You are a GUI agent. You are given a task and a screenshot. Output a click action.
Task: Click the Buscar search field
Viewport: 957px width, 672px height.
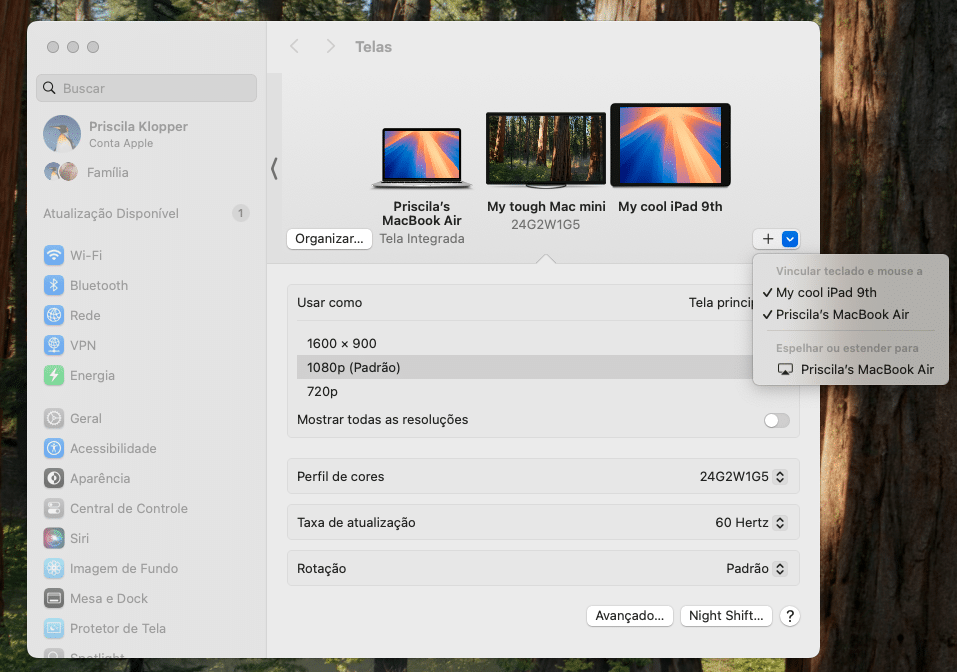click(x=146, y=88)
